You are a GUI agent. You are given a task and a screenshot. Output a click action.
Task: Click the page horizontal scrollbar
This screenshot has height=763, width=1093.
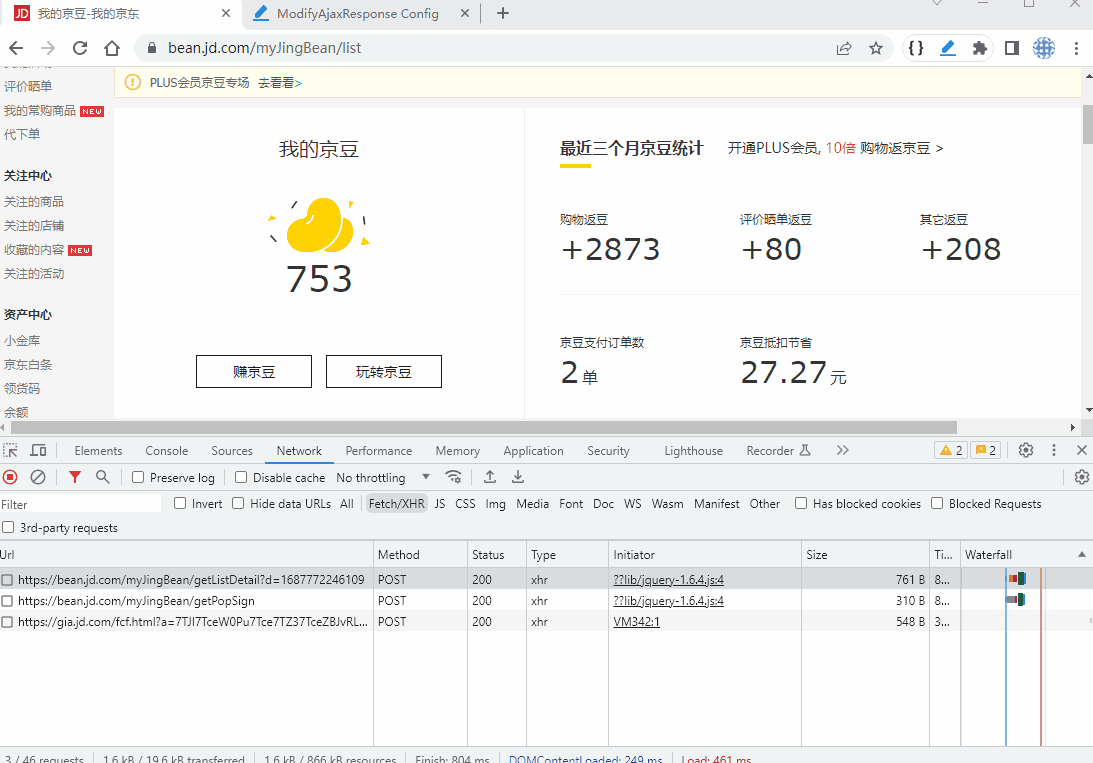pos(484,427)
